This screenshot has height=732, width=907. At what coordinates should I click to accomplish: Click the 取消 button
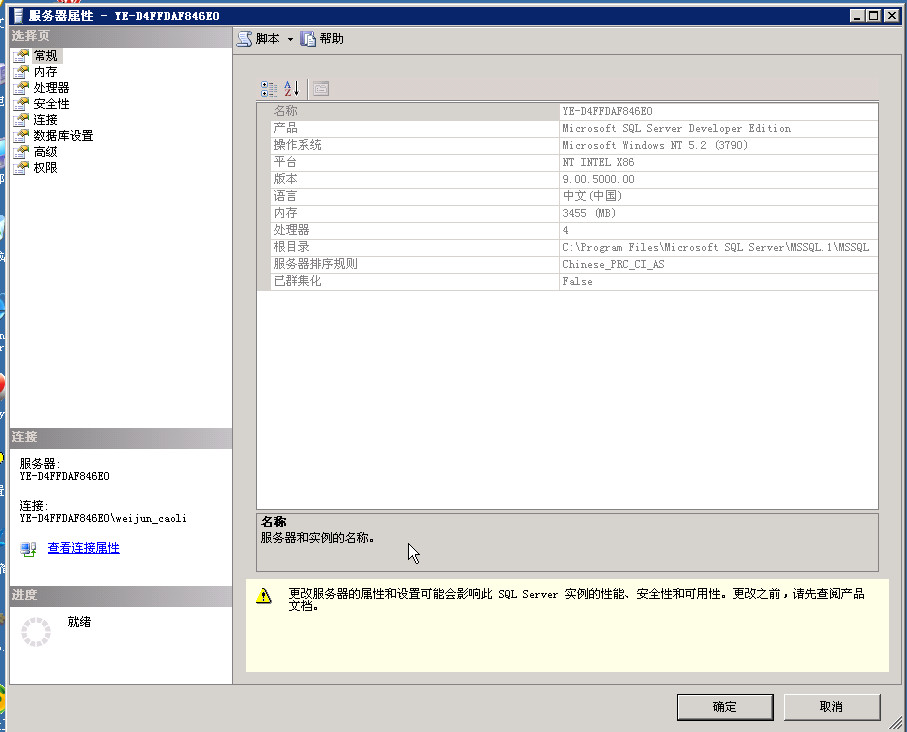coord(831,707)
